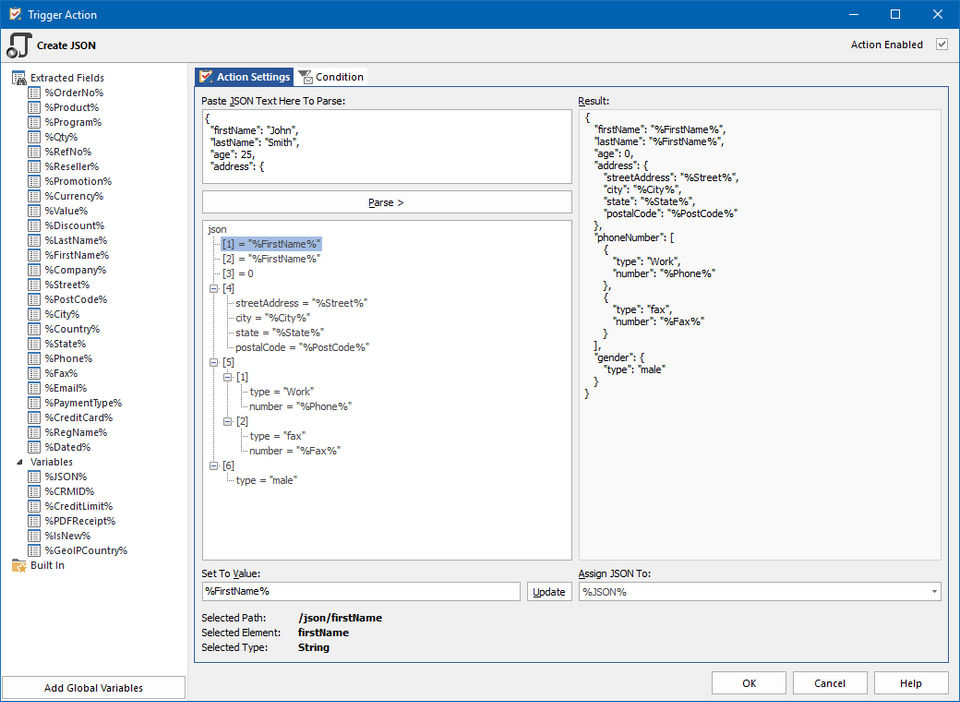
Task: Click the %GeoIPCountry% variable icon
Action: point(34,551)
